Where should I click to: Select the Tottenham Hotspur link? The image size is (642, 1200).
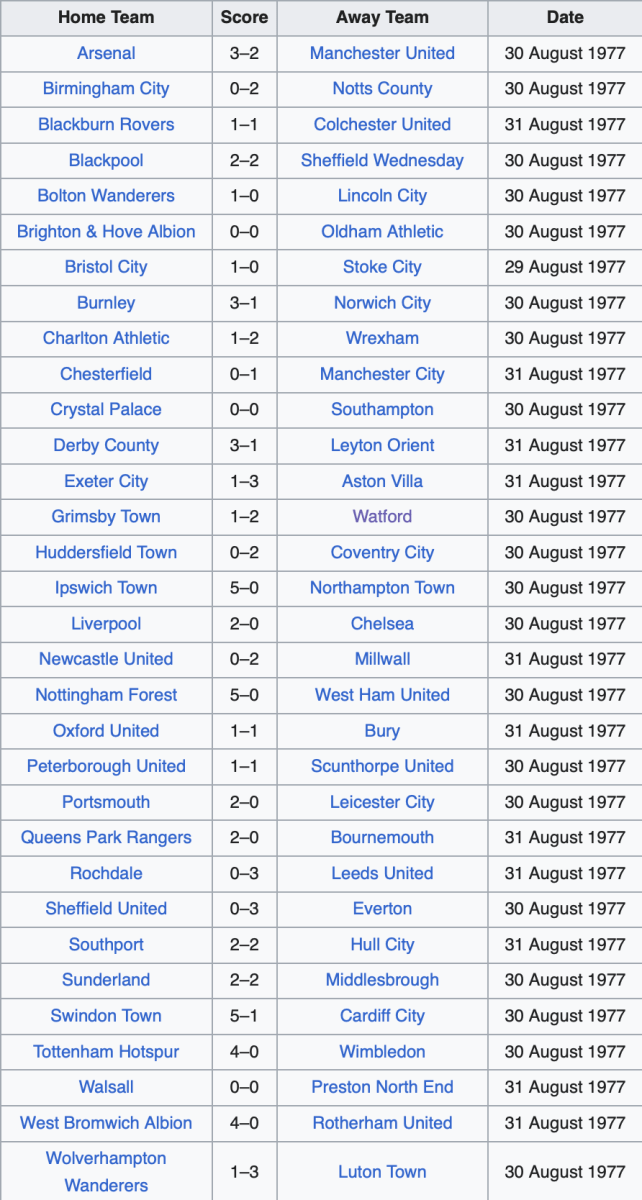[106, 1052]
